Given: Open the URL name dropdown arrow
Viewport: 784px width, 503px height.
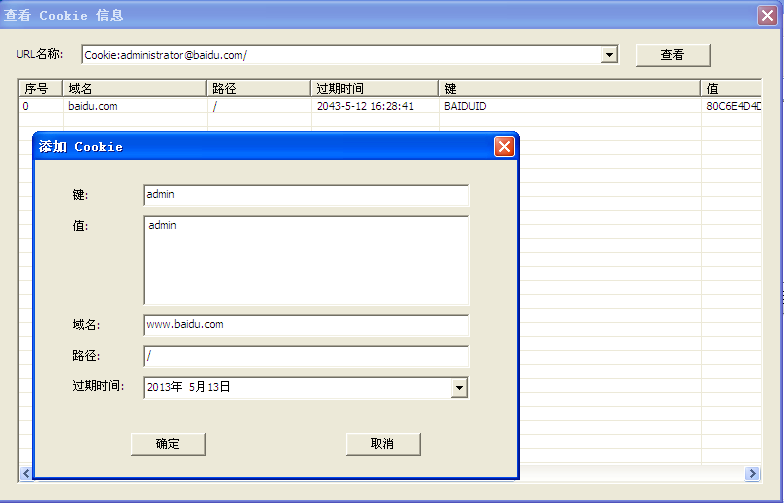Looking at the screenshot, I should [609, 54].
